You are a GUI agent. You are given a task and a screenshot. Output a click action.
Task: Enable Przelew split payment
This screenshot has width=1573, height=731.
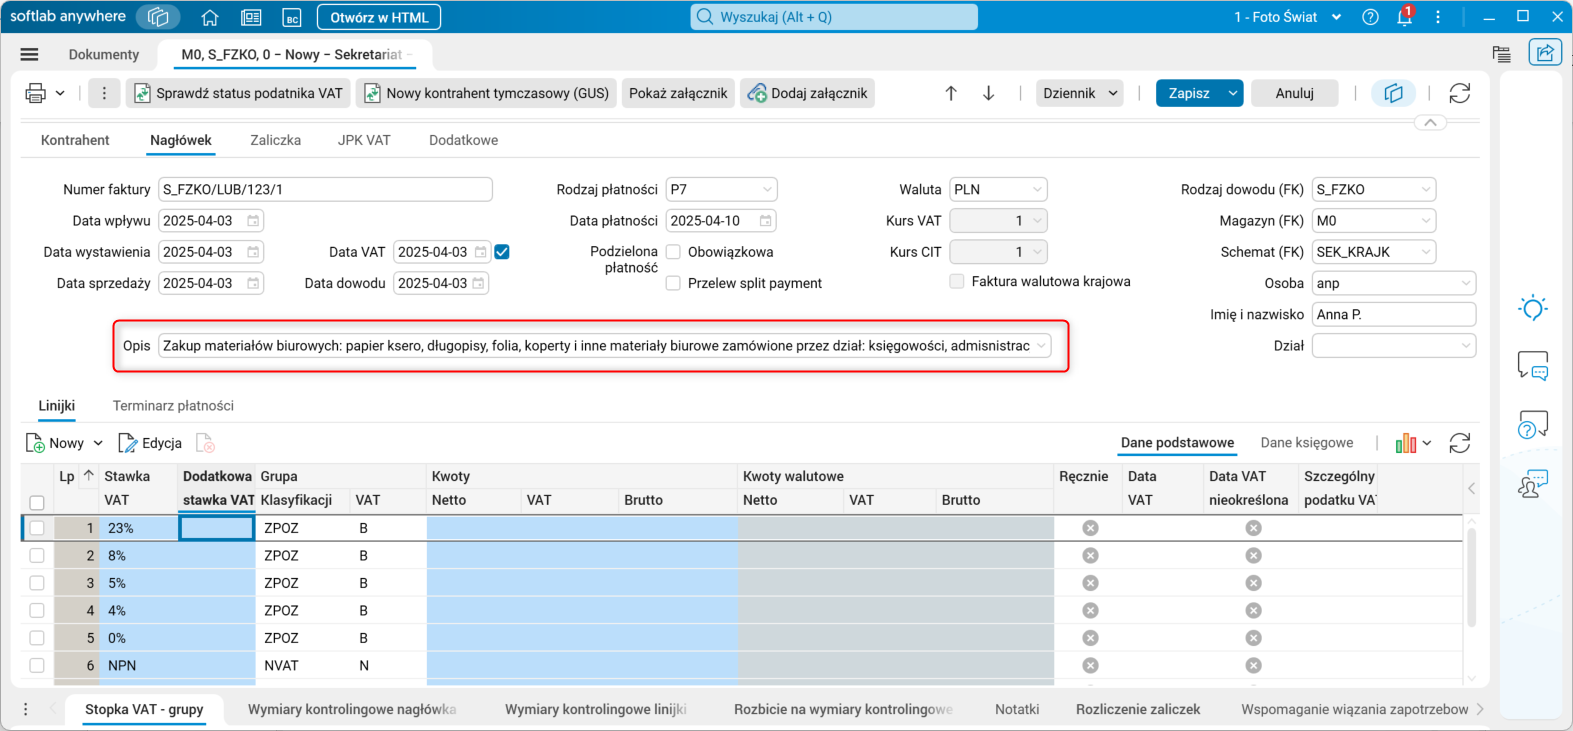pos(674,283)
